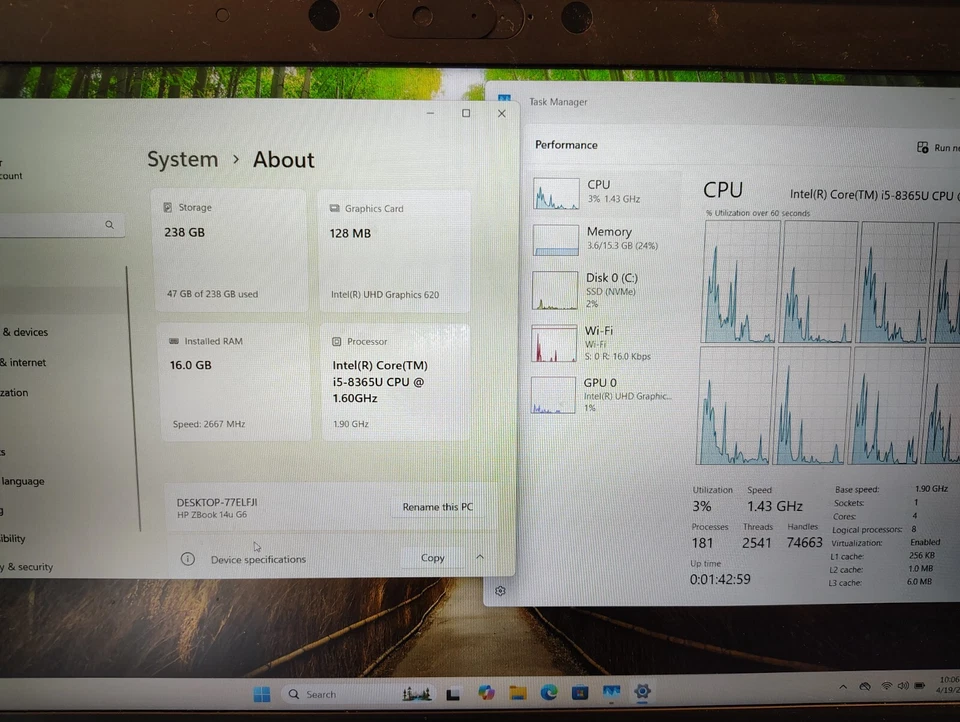The height and width of the screenshot is (722, 960).
Task: Copy the device specifications
Action: click(432, 557)
